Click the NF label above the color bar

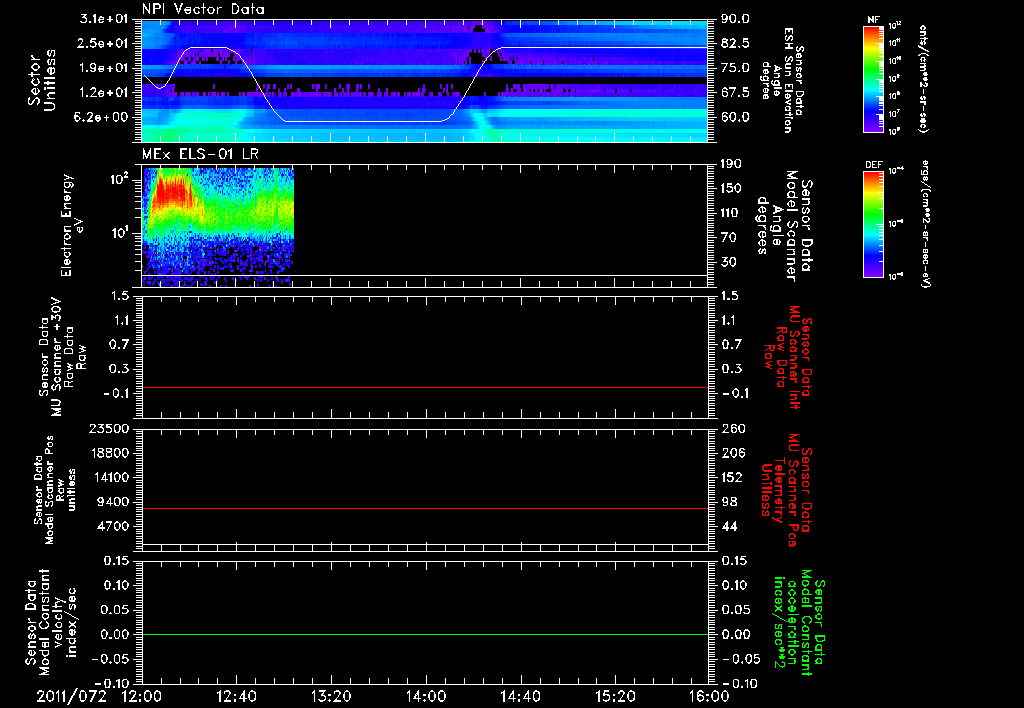(x=873, y=20)
